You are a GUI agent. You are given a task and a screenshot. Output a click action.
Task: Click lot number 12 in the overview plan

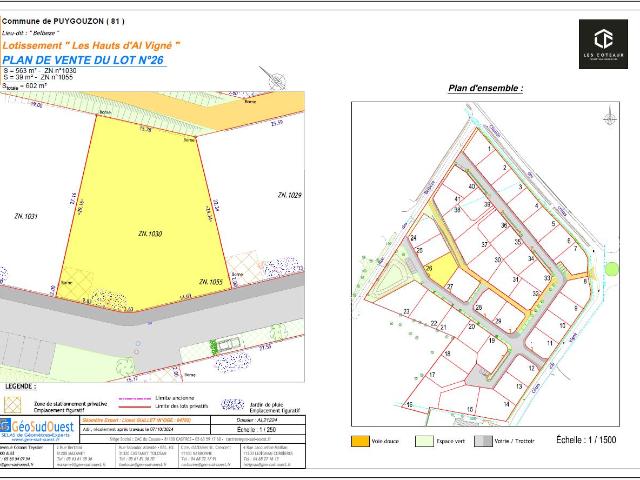point(531,368)
